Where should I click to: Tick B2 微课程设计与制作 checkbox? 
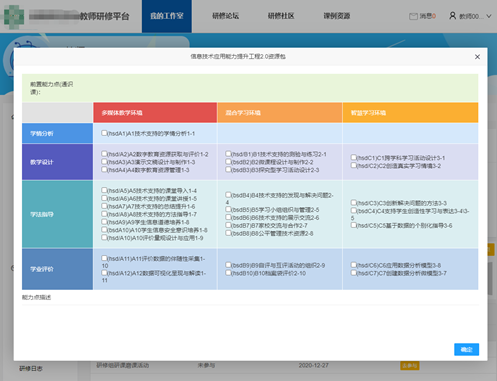[x=228, y=162]
